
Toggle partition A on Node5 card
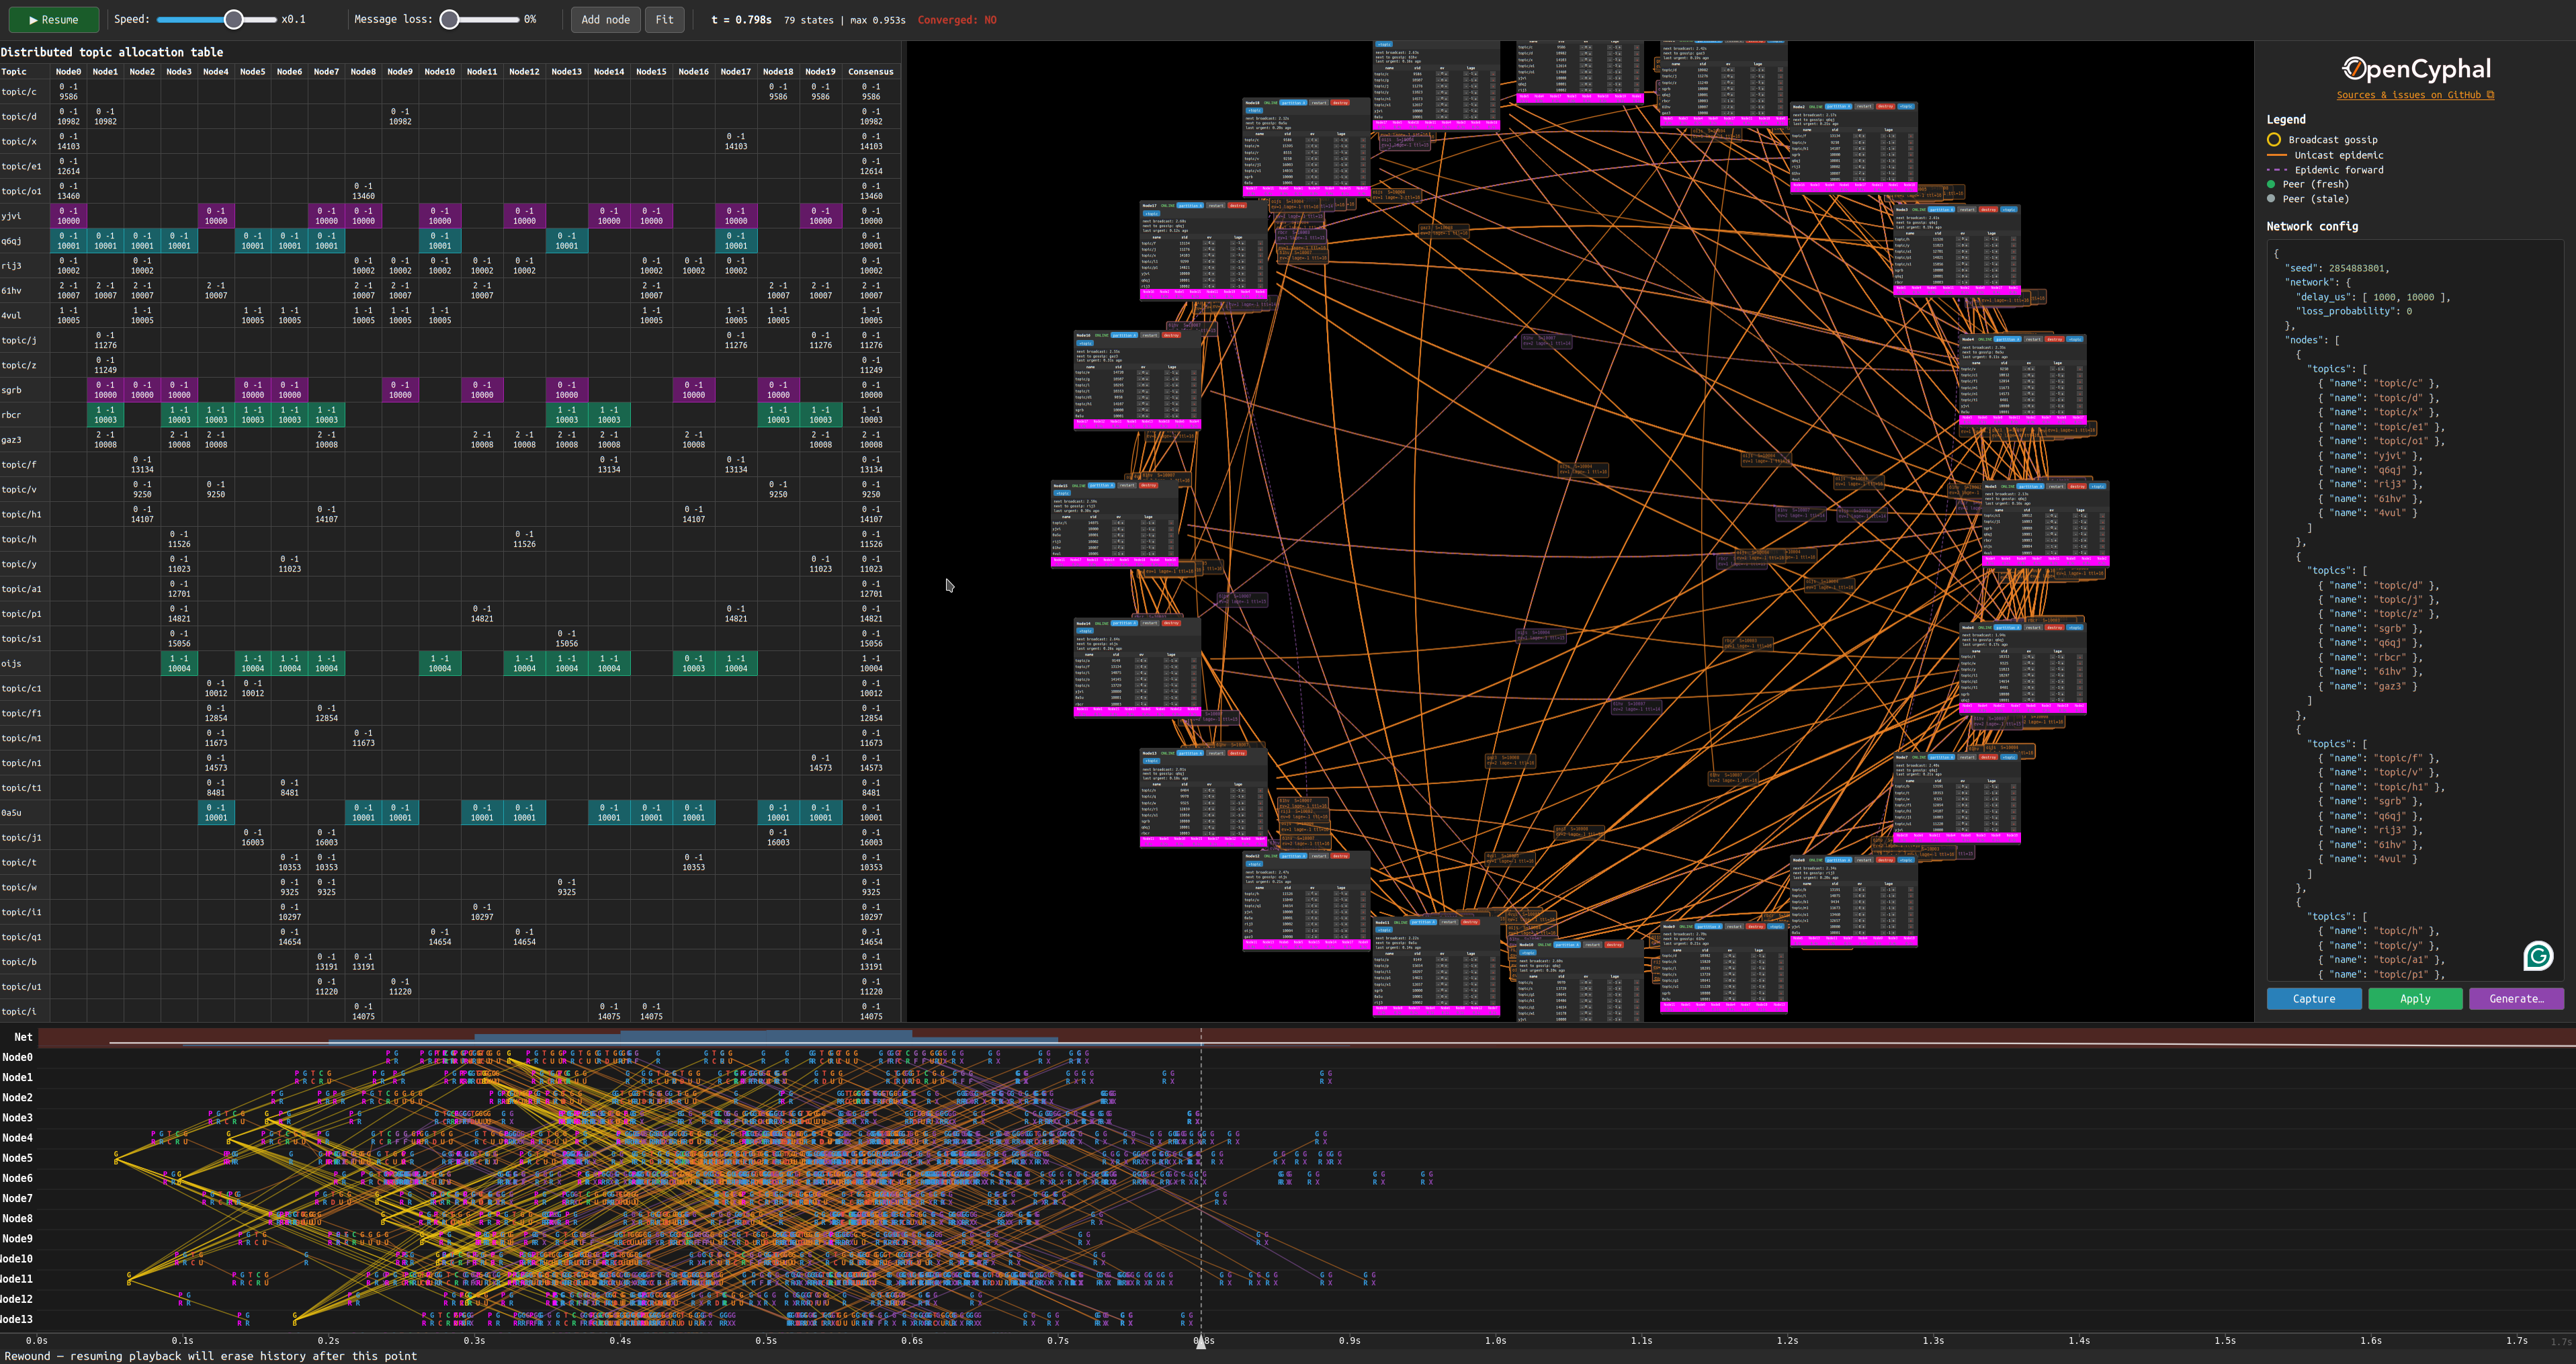pyautogui.click(x=2030, y=487)
